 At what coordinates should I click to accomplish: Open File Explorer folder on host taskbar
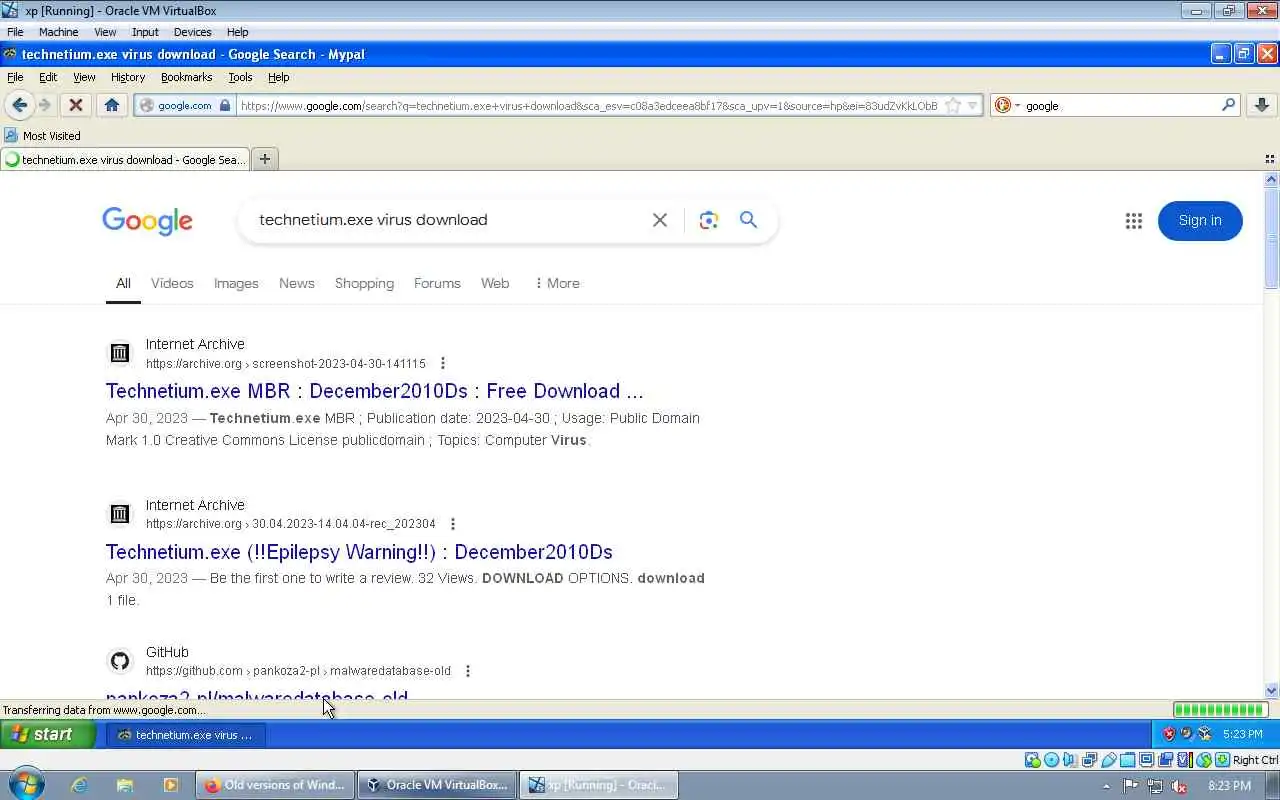click(125, 785)
